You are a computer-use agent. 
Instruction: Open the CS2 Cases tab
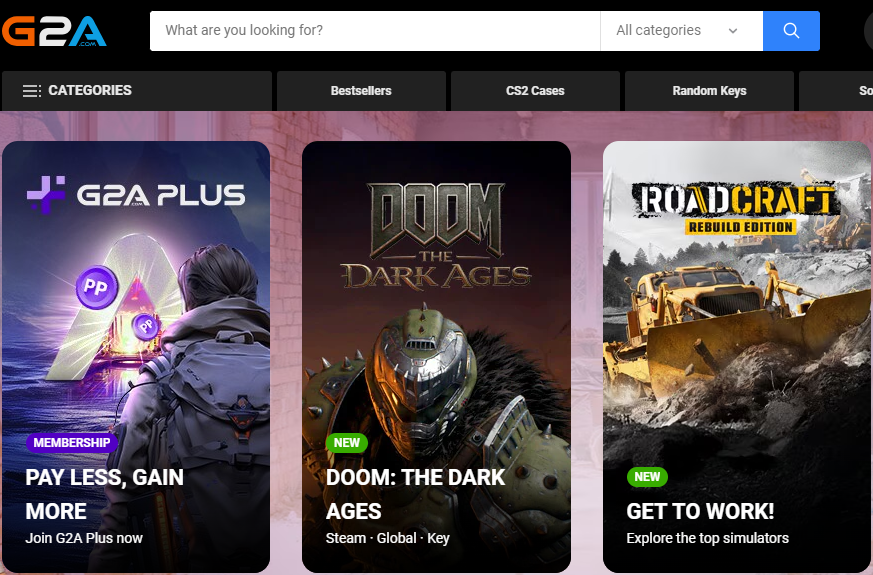[535, 91]
